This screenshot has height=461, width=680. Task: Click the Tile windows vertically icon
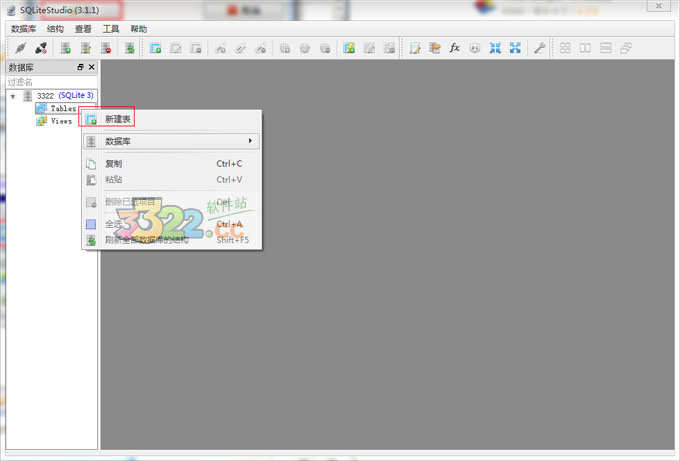[605, 48]
